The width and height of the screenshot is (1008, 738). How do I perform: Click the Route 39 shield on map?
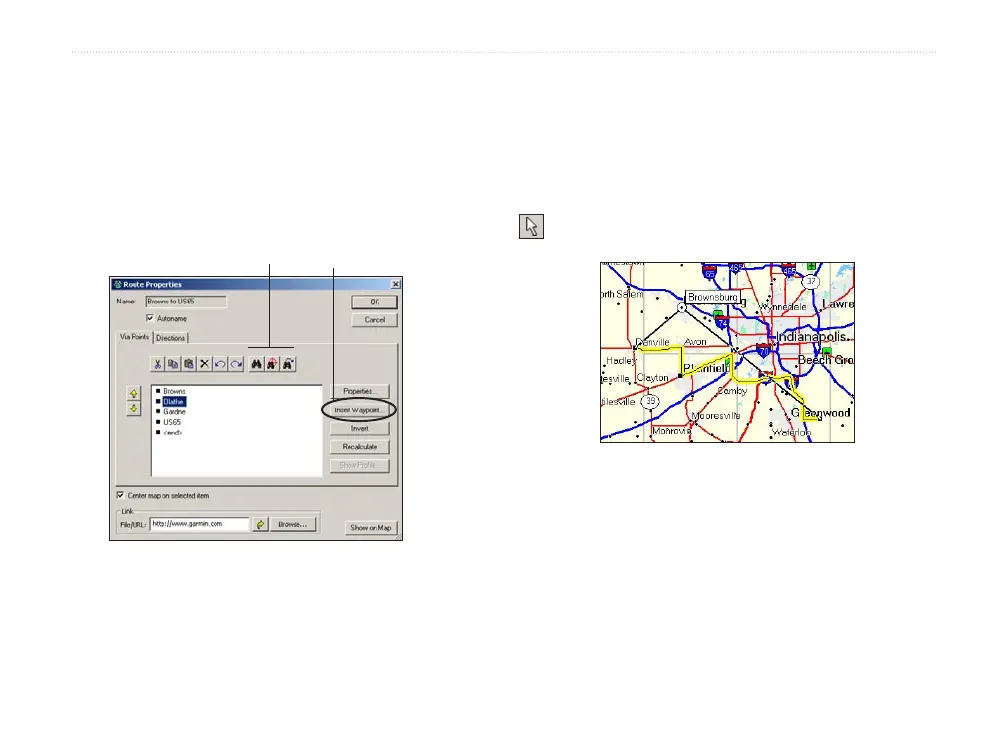[x=651, y=401]
